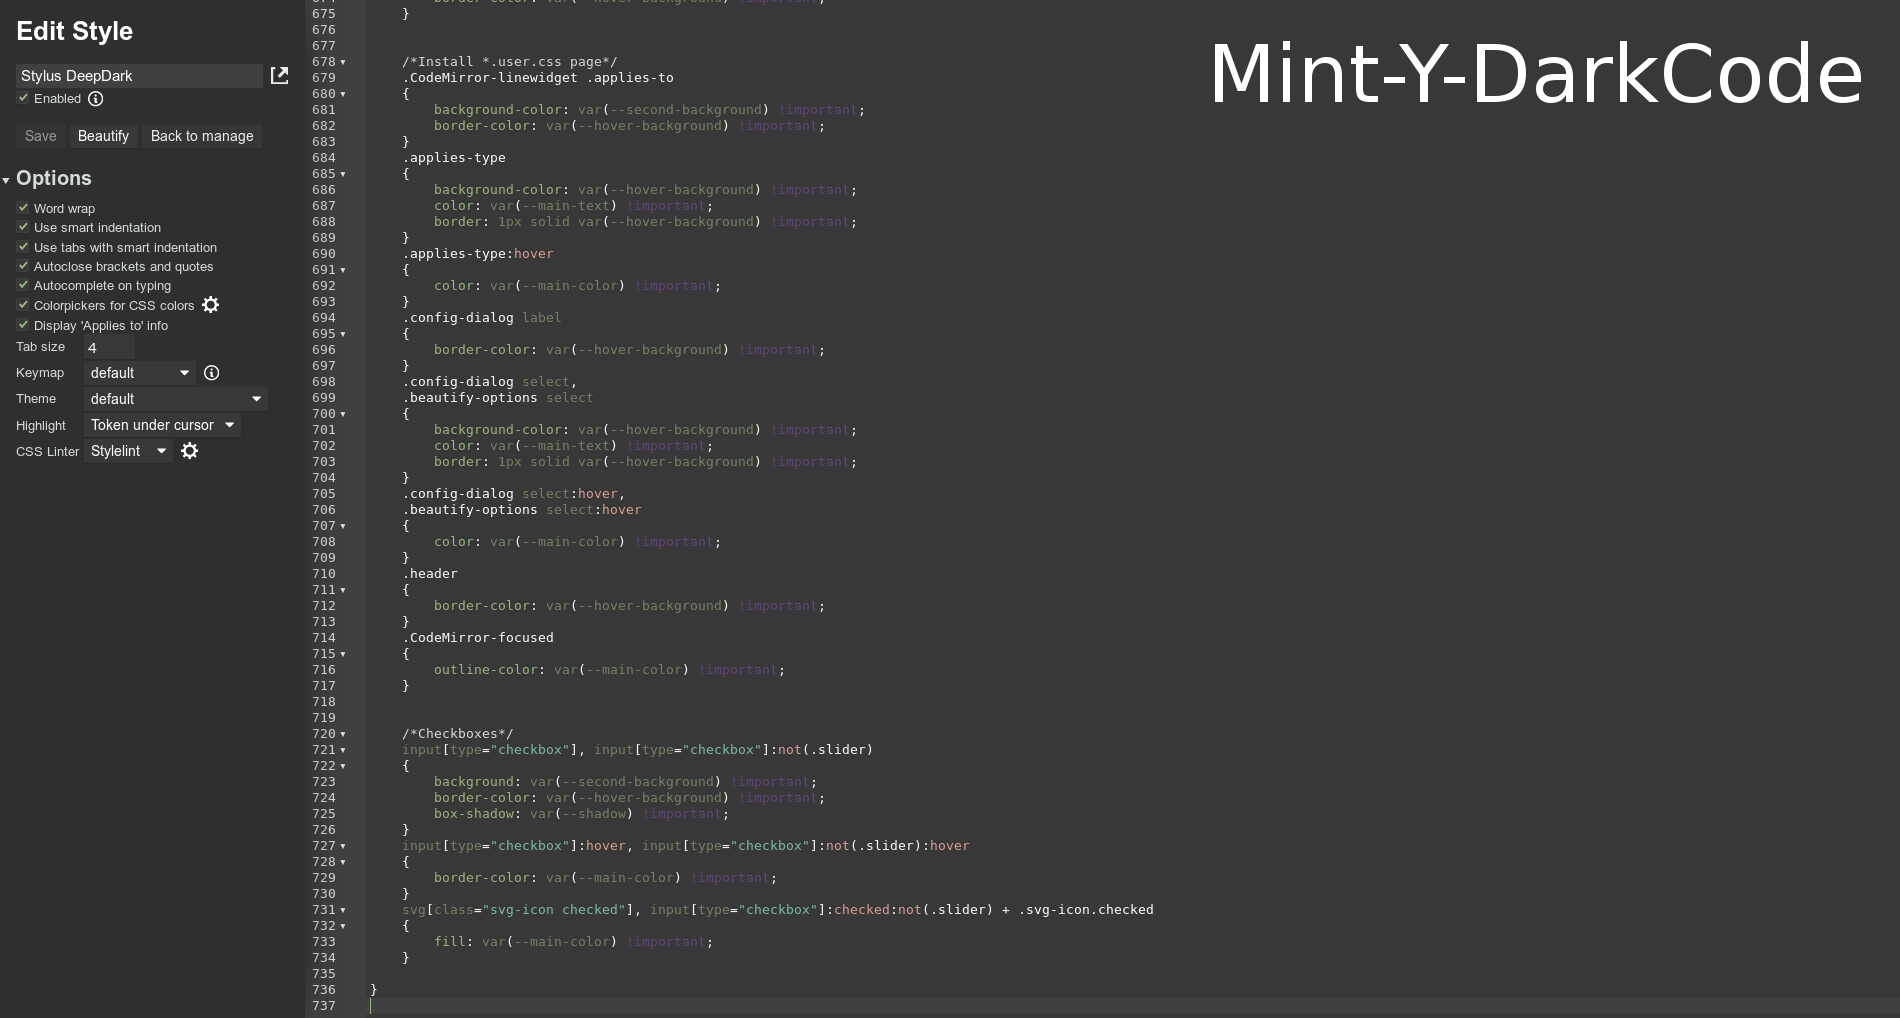
Task: Toggle the Enabled checkbox
Action: point(23,98)
